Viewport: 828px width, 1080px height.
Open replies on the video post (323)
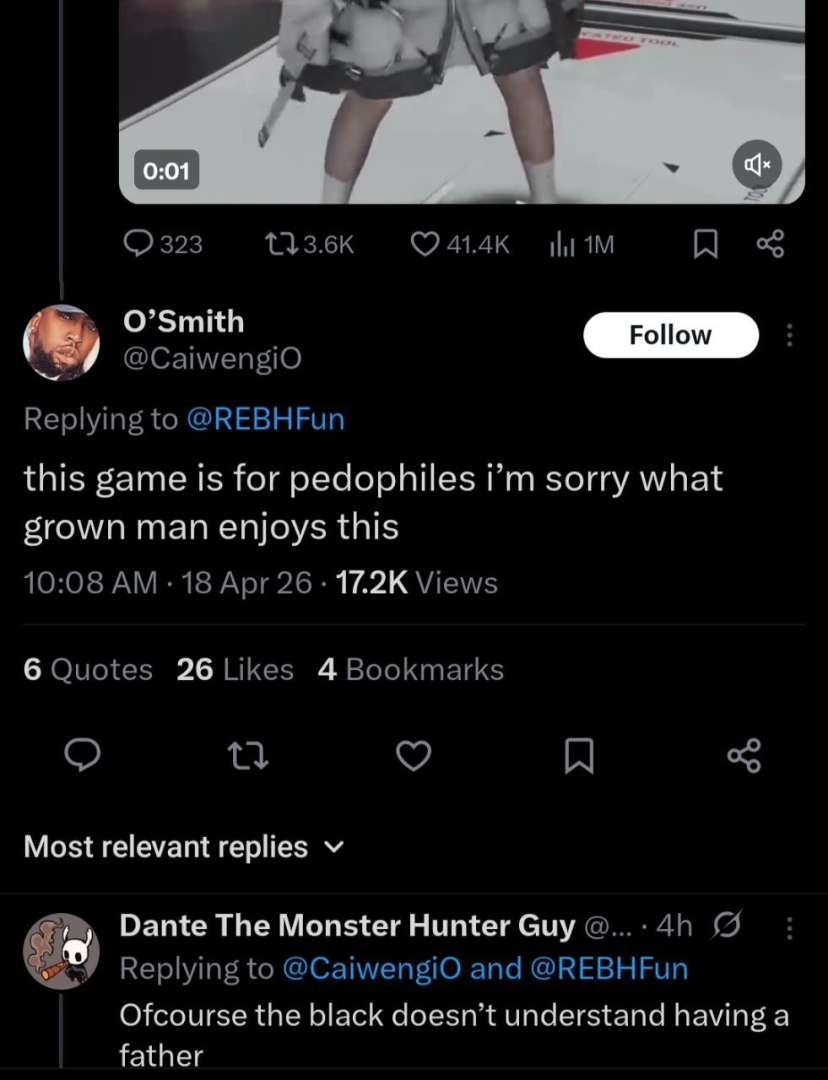[x=162, y=244]
